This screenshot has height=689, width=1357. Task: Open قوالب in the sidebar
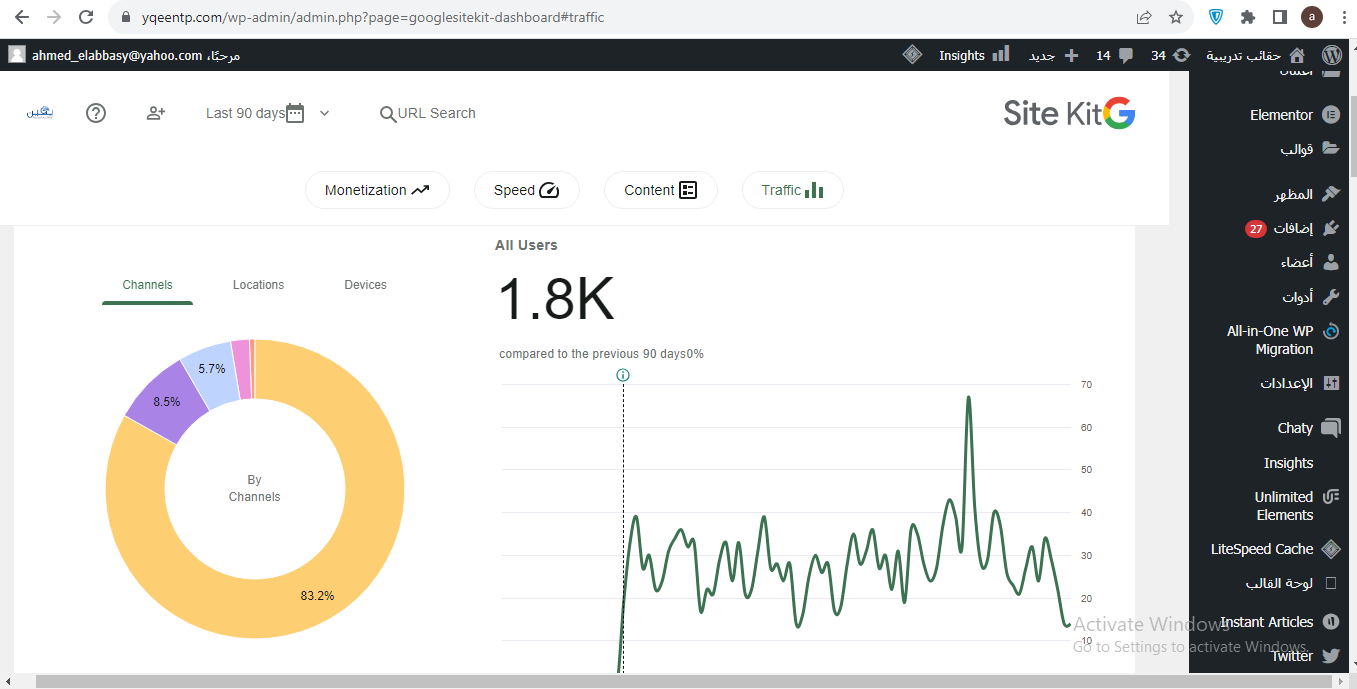[1297, 149]
